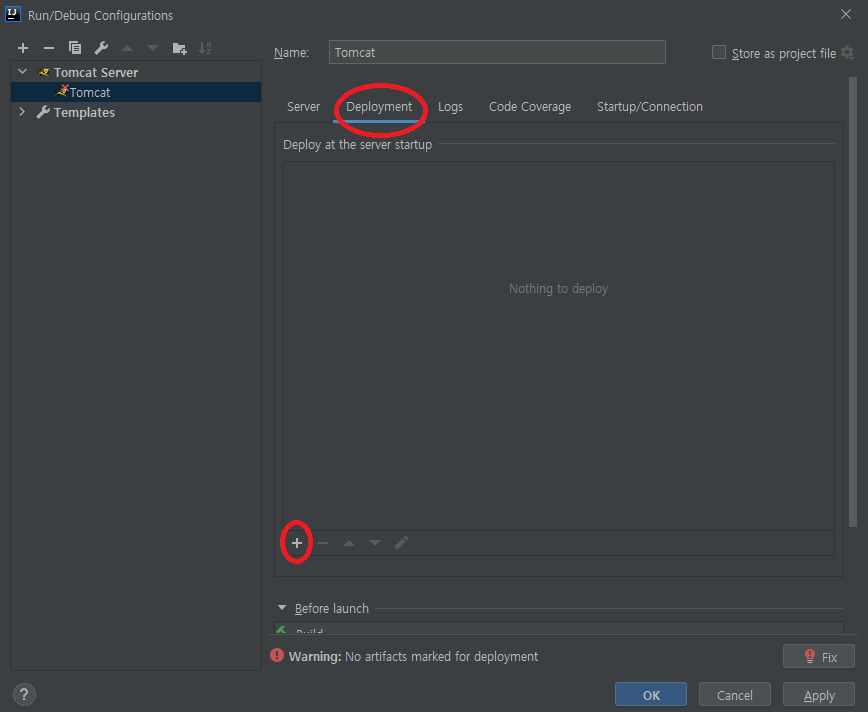Click the 'No artifacts marked for deployment' warning text
The image size is (868, 712).
[441, 656]
